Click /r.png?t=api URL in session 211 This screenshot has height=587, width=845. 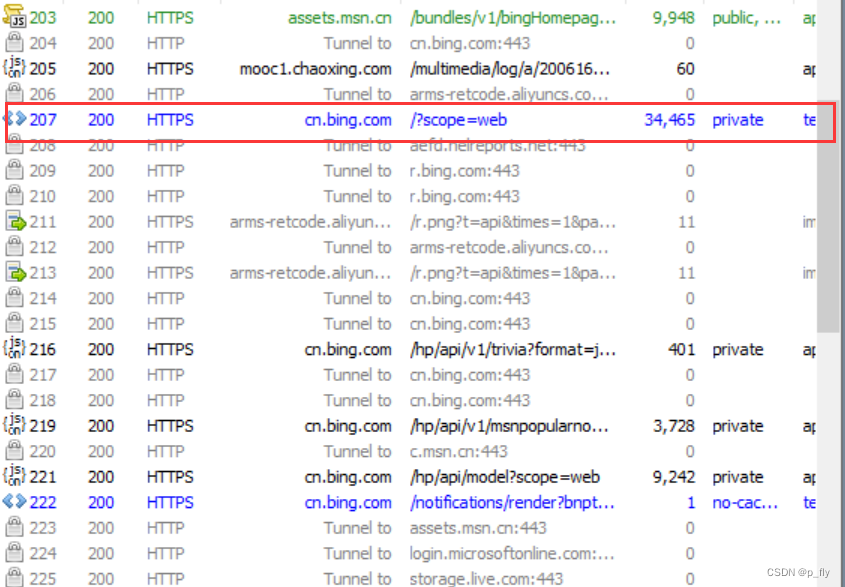click(512, 222)
